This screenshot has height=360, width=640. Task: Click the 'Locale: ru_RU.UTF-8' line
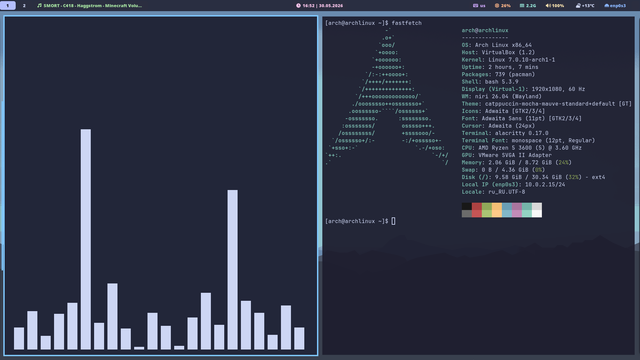[493, 192]
